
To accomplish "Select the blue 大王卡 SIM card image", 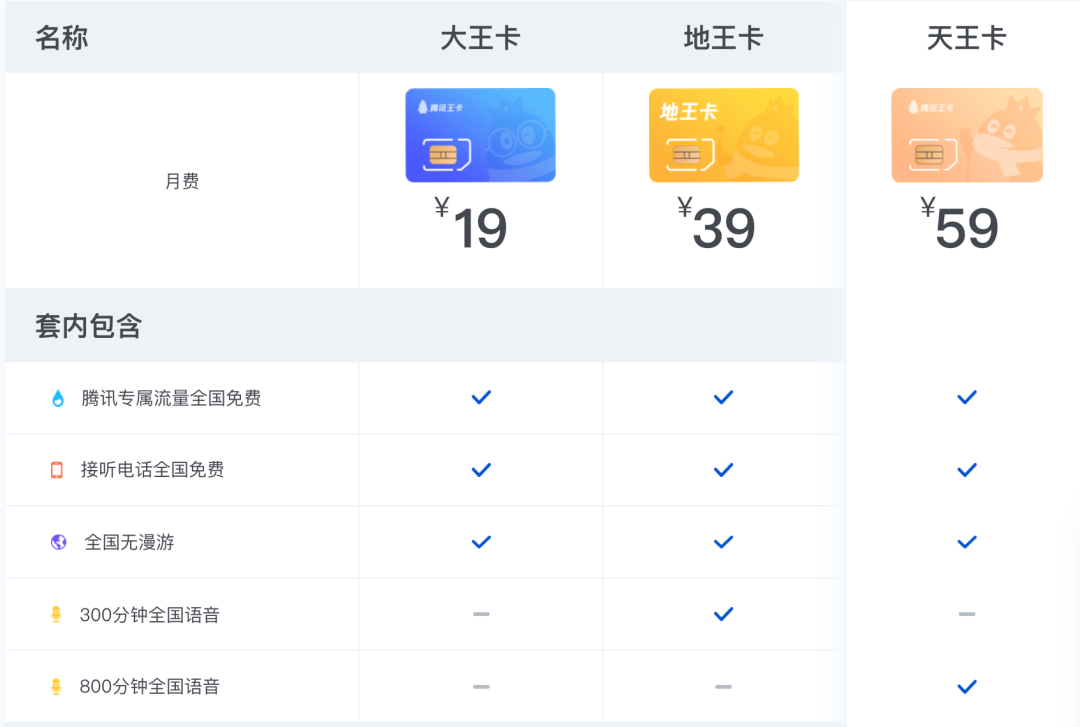I will click(480, 135).
